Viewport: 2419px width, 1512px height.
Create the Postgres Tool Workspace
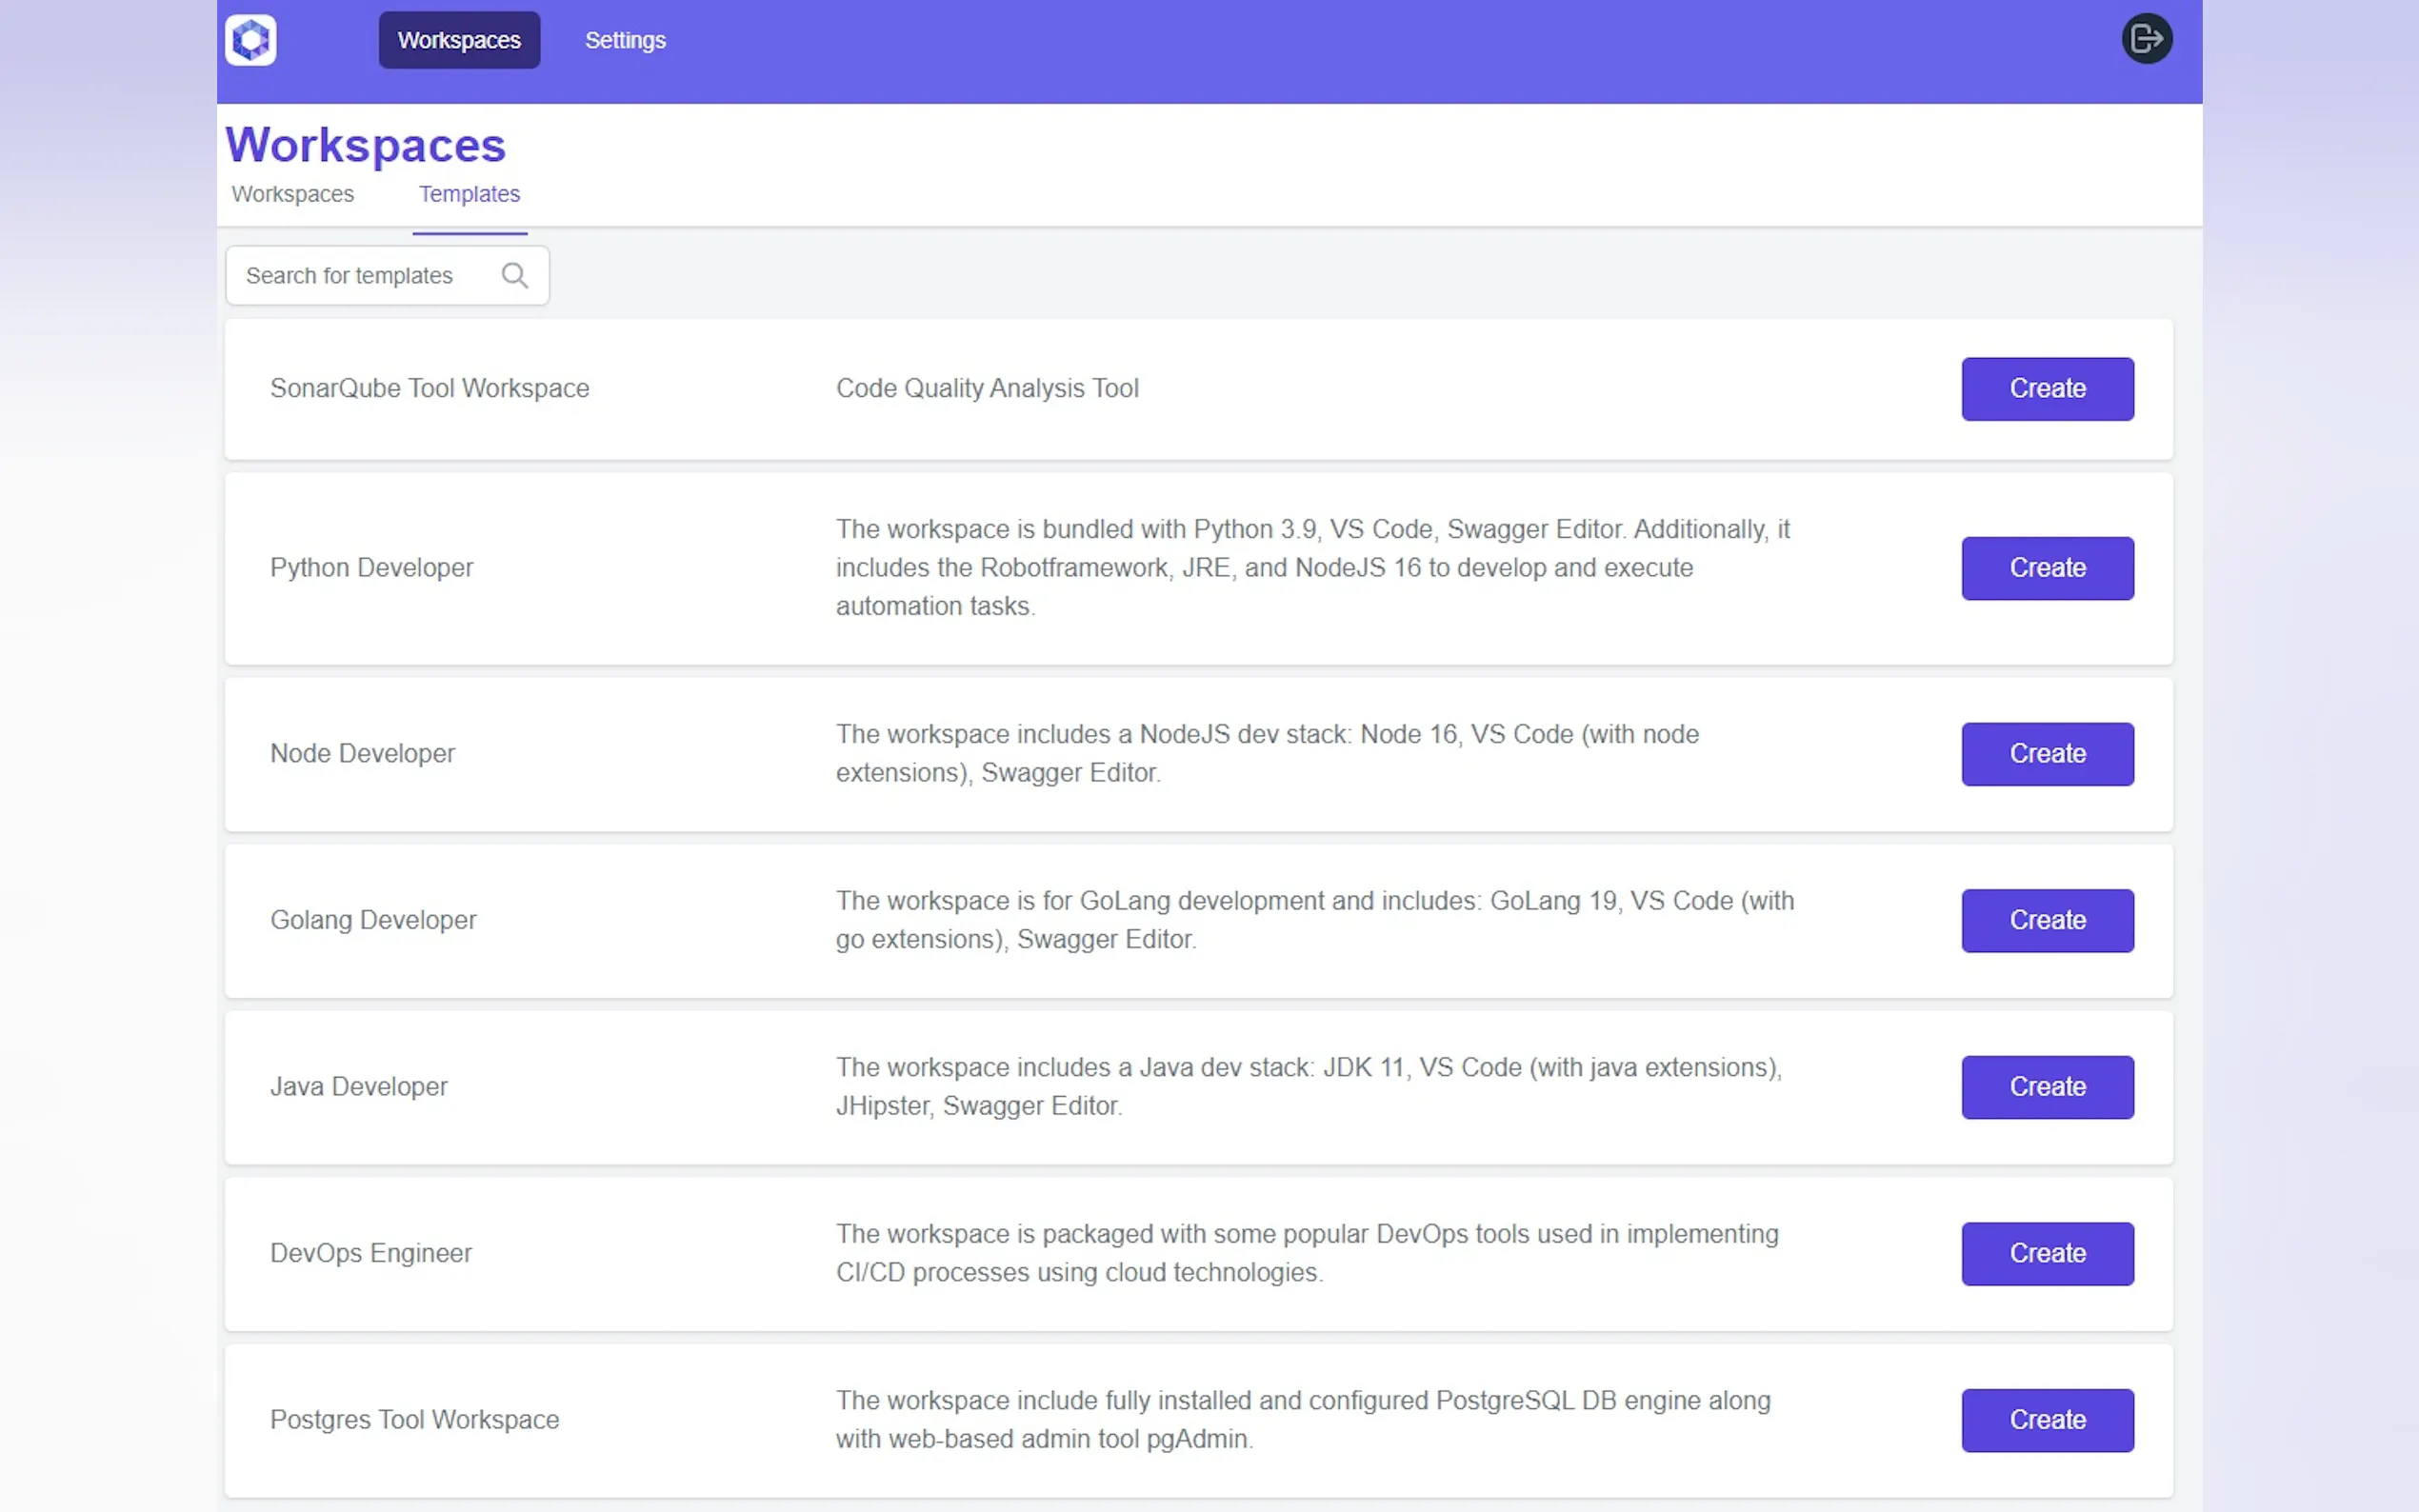click(2047, 1420)
